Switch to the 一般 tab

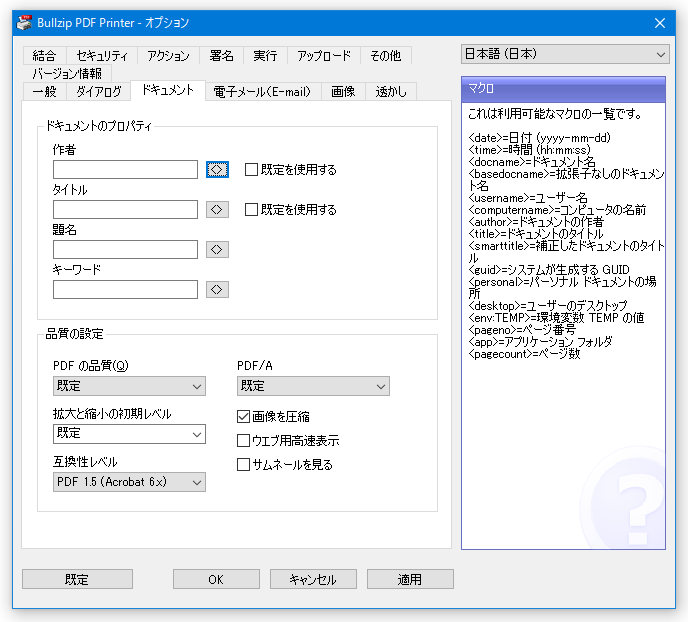click(x=44, y=91)
